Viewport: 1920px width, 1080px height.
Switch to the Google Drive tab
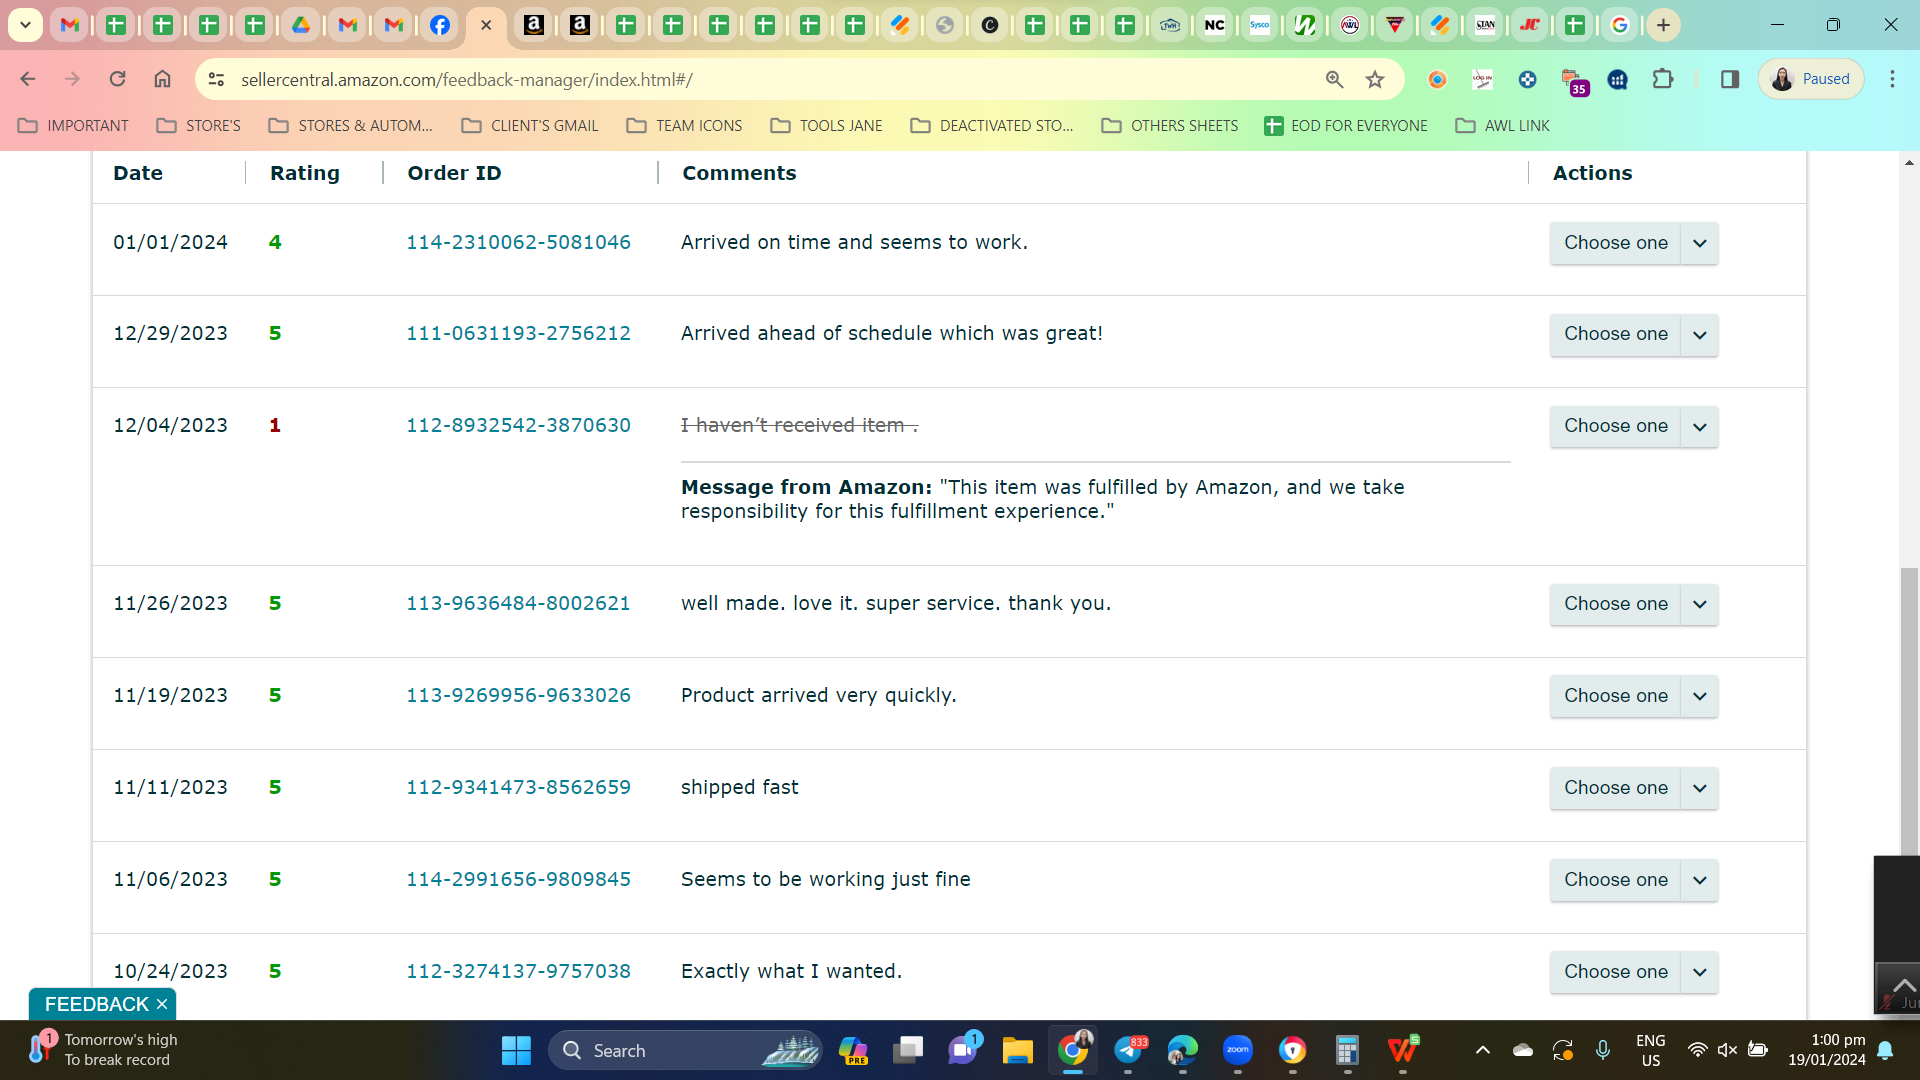click(x=300, y=25)
